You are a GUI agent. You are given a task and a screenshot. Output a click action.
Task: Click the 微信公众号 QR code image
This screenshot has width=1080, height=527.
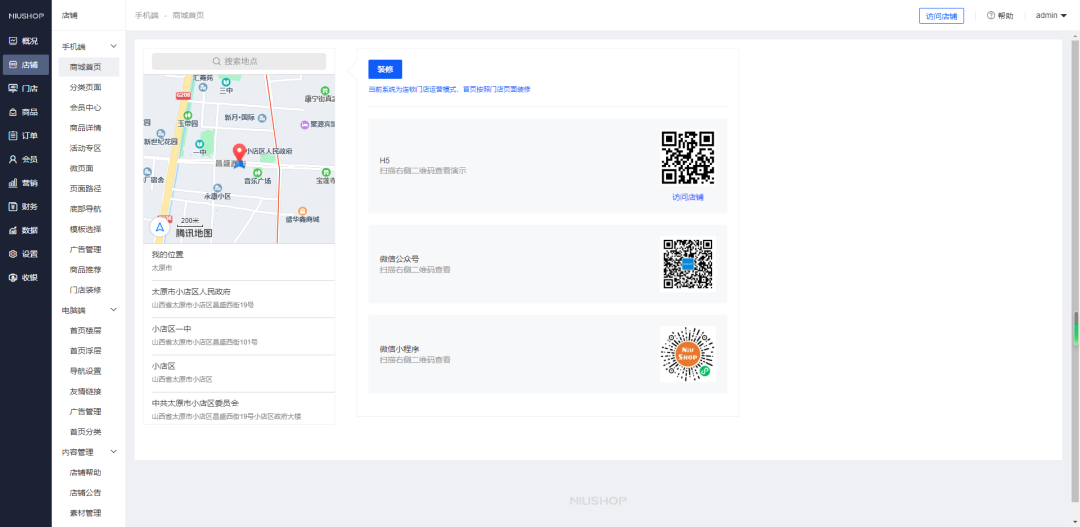tap(687, 264)
